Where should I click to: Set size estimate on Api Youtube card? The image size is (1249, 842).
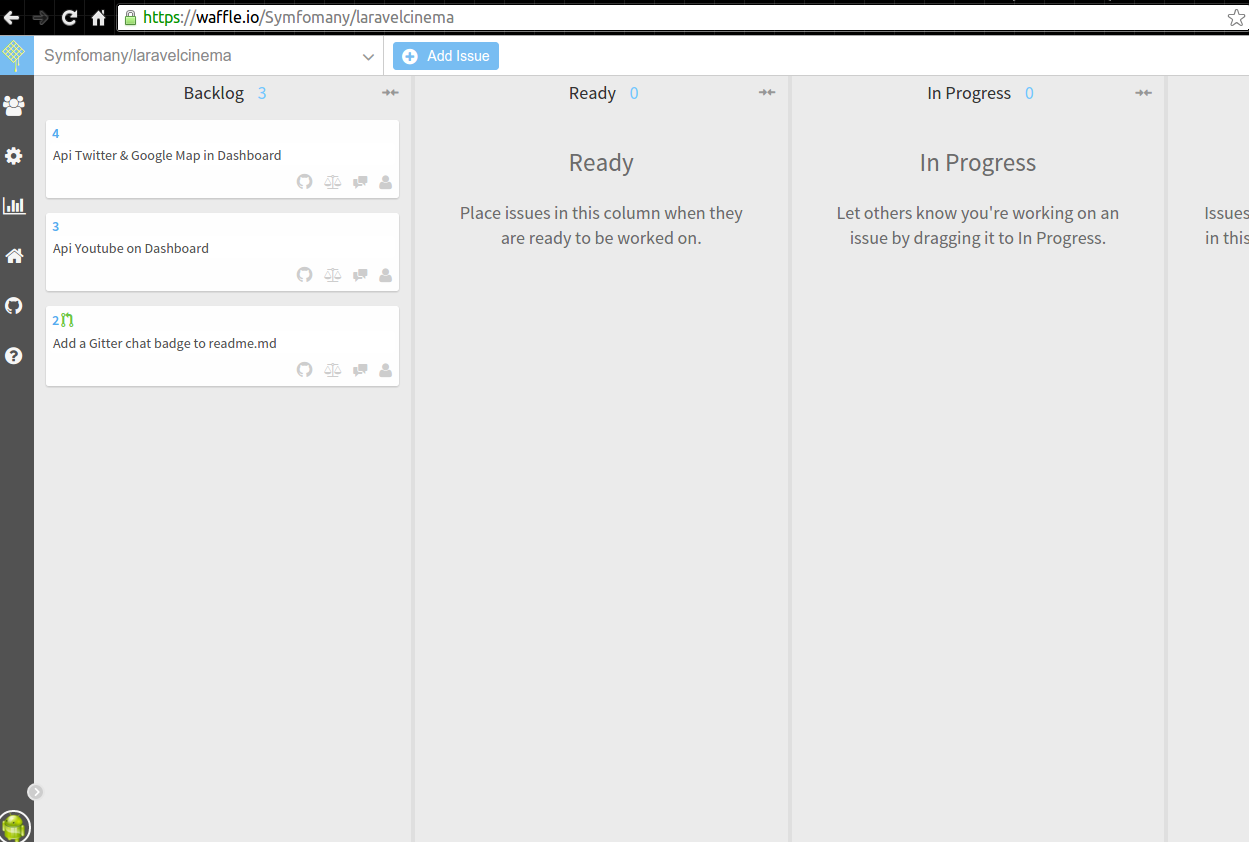(333, 275)
